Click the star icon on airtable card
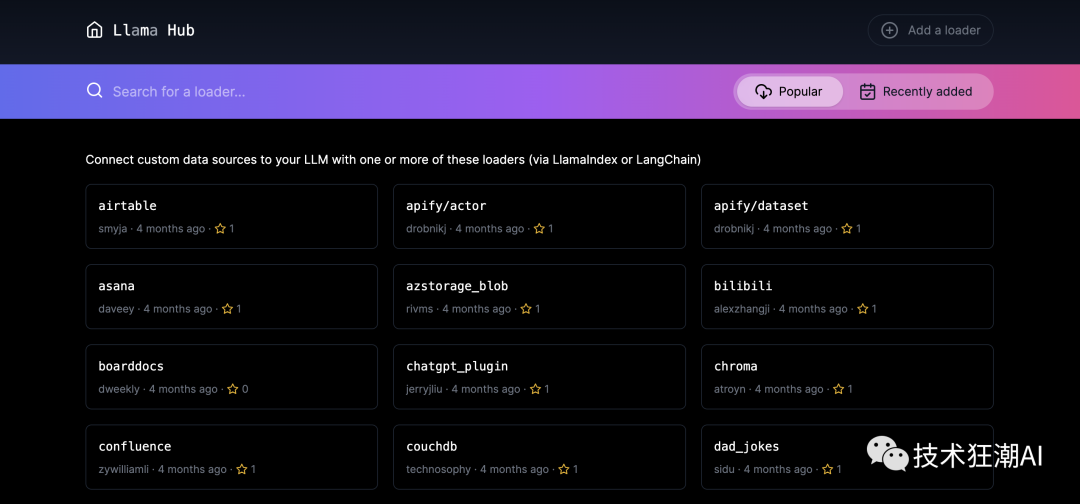Viewport: 1080px width, 504px height. pos(220,229)
